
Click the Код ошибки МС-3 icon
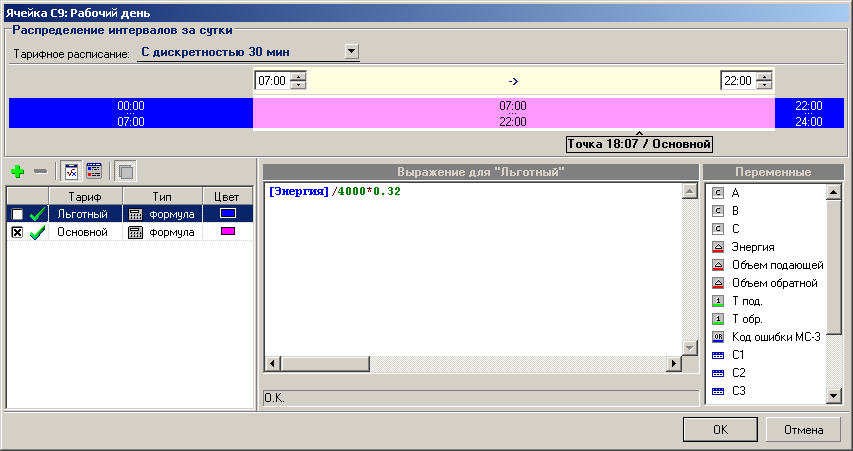(x=718, y=337)
